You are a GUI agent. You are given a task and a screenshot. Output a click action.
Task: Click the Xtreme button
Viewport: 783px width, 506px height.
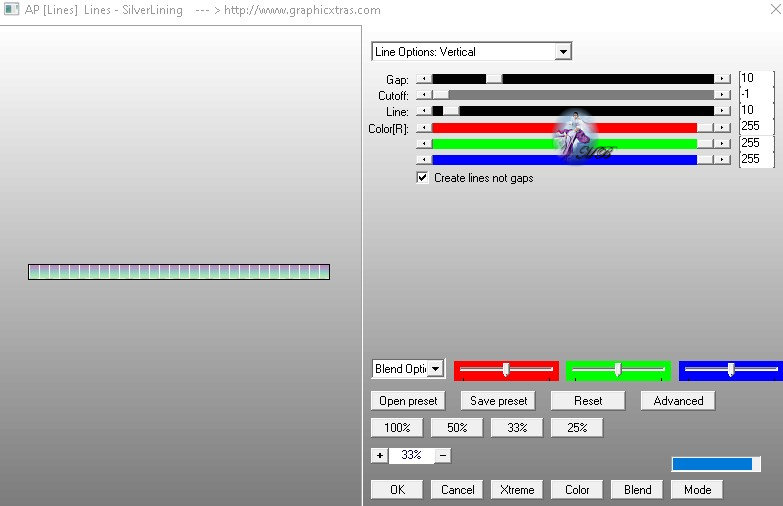pos(517,490)
